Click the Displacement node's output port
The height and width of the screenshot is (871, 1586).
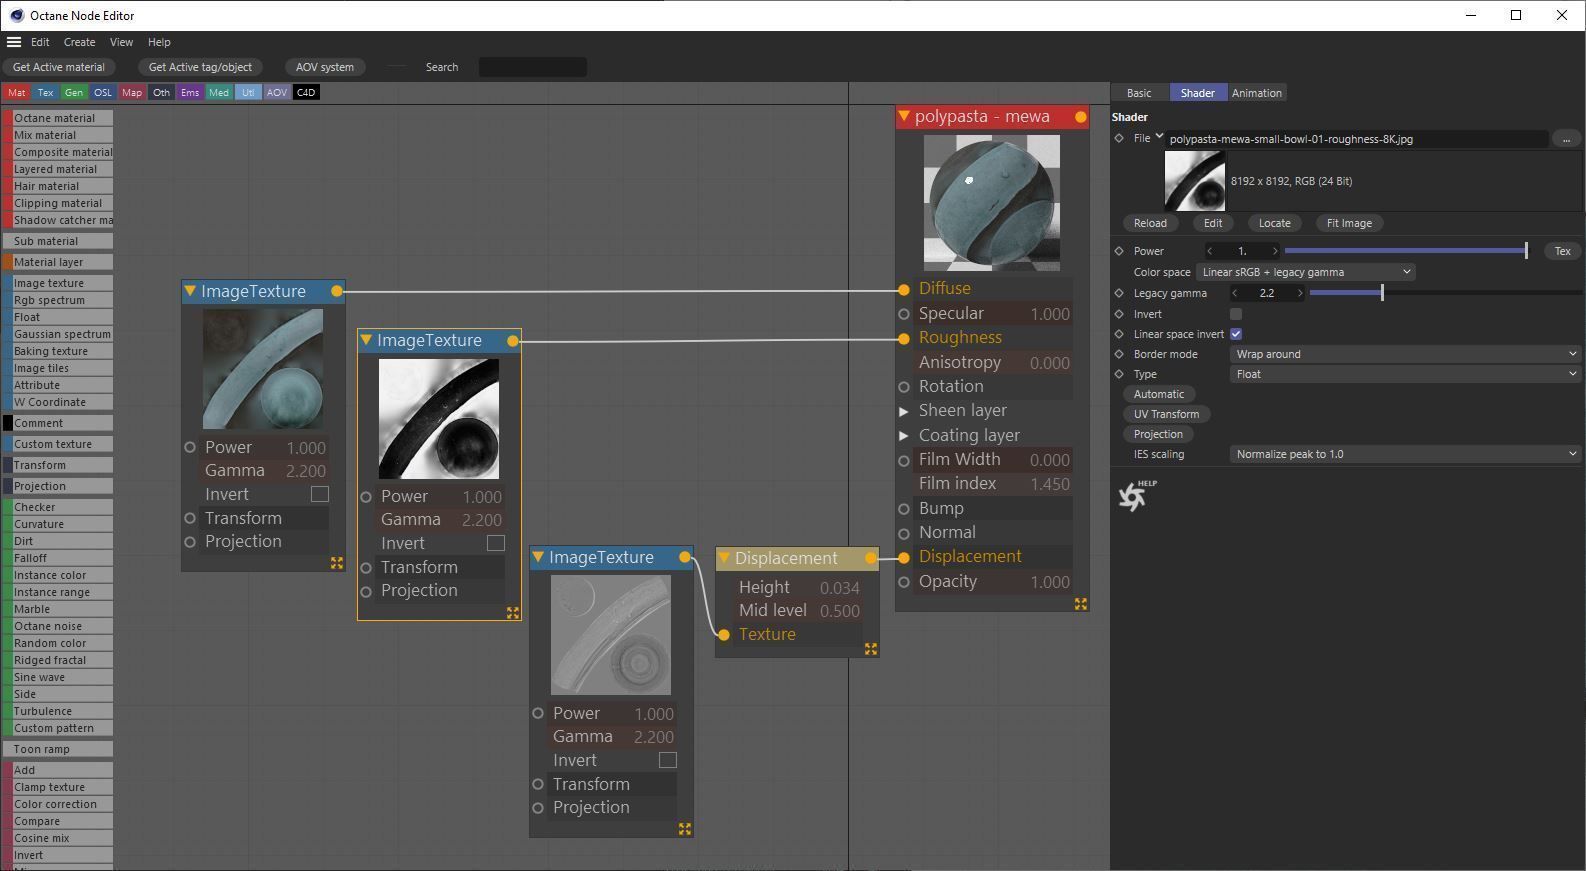click(871, 558)
